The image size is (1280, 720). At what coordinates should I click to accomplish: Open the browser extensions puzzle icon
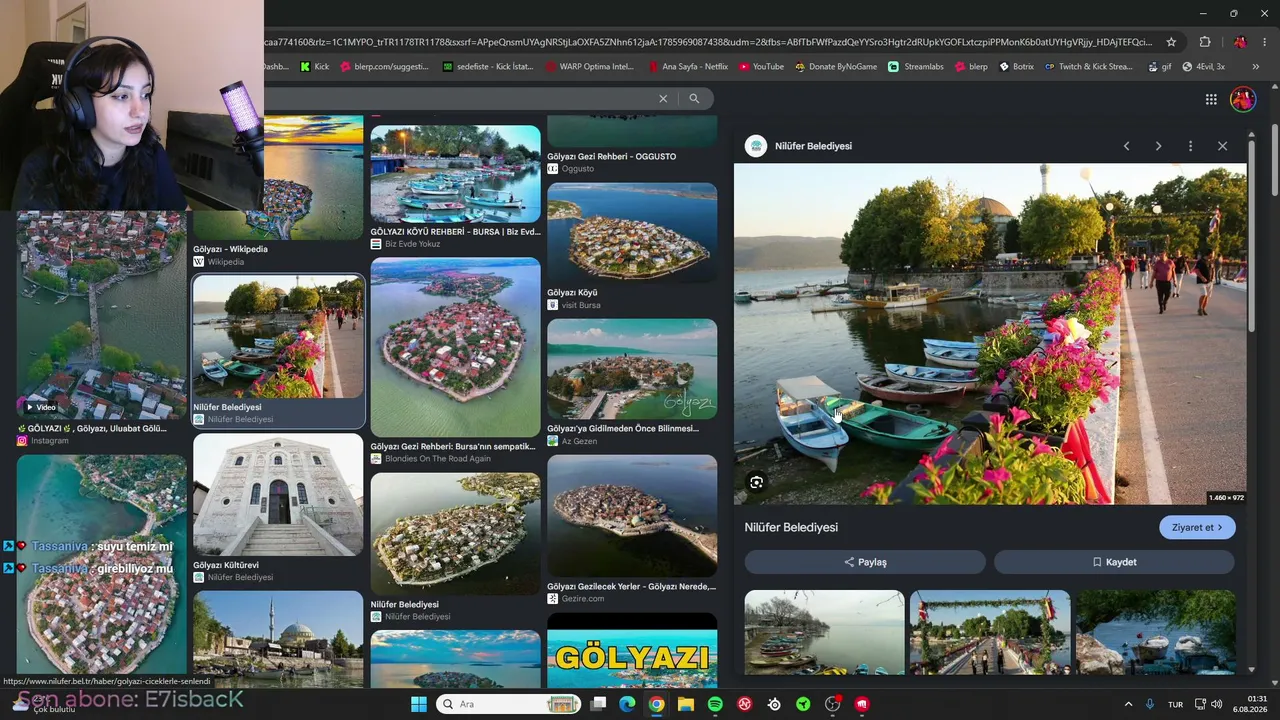(x=1205, y=42)
